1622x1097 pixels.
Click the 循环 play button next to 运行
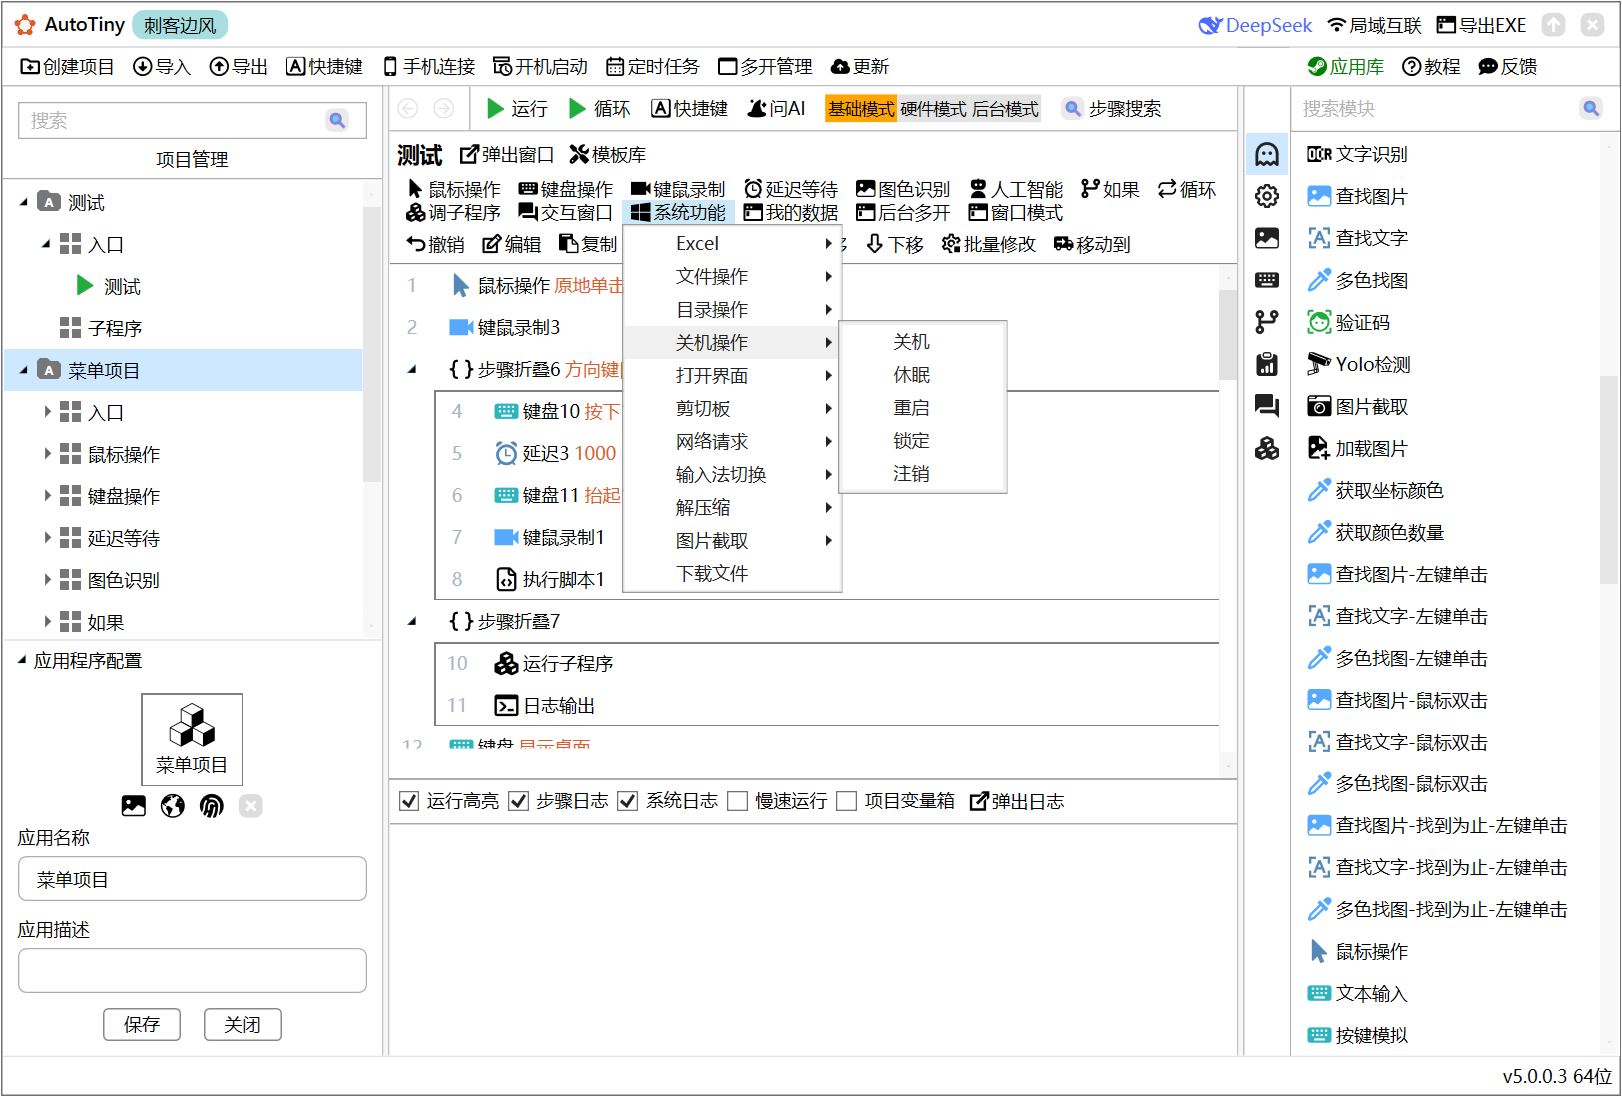[599, 108]
